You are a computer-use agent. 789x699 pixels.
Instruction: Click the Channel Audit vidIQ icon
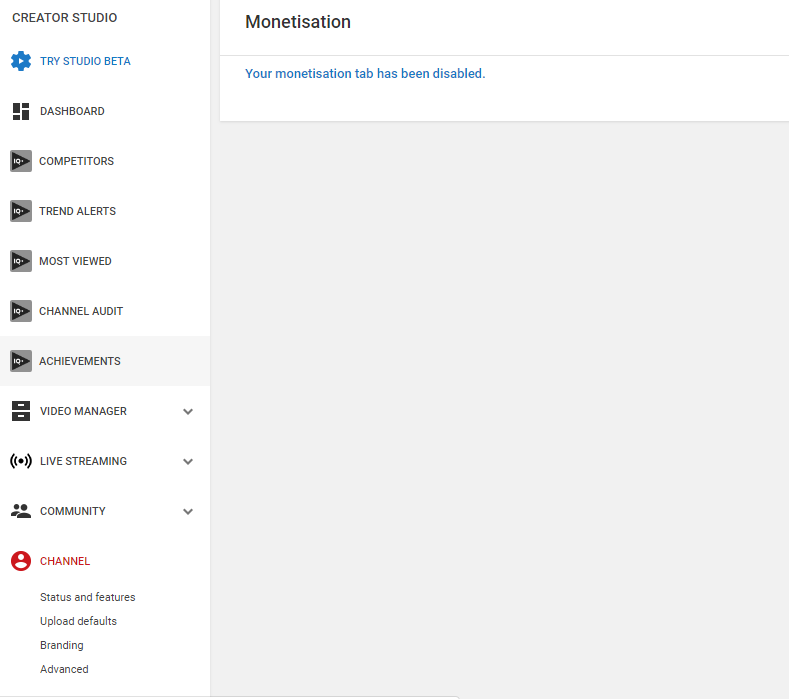pos(21,311)
